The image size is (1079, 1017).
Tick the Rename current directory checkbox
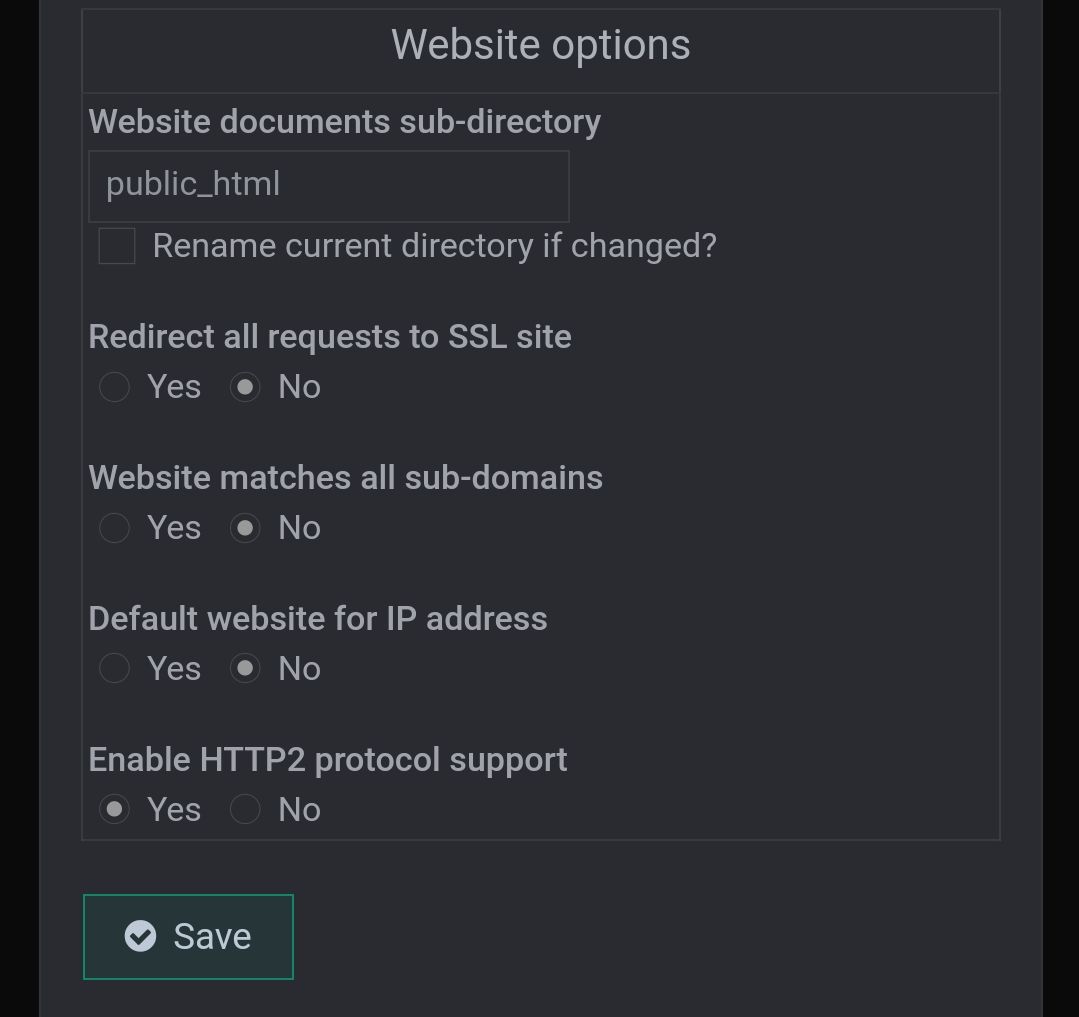(x=117, y=246)
